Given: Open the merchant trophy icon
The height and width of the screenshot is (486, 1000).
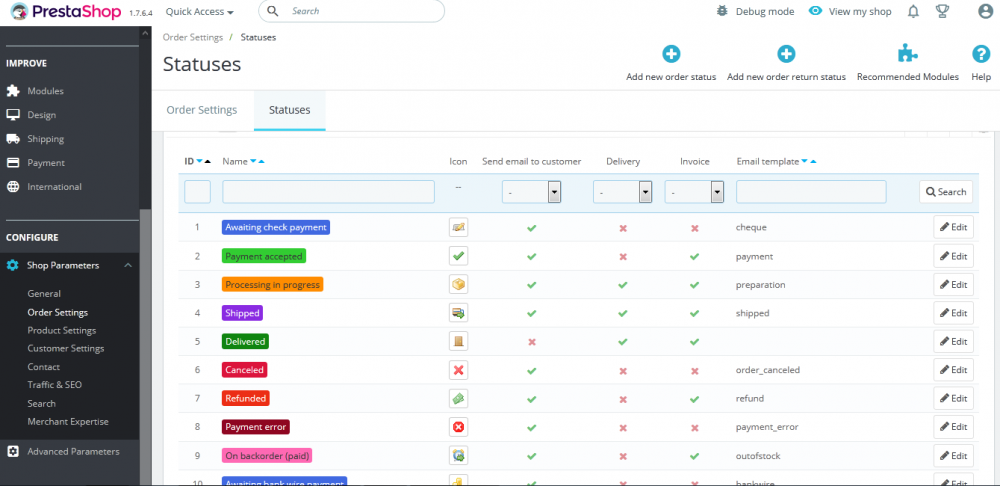Looking at the screenshot, I should coord(942,11).
